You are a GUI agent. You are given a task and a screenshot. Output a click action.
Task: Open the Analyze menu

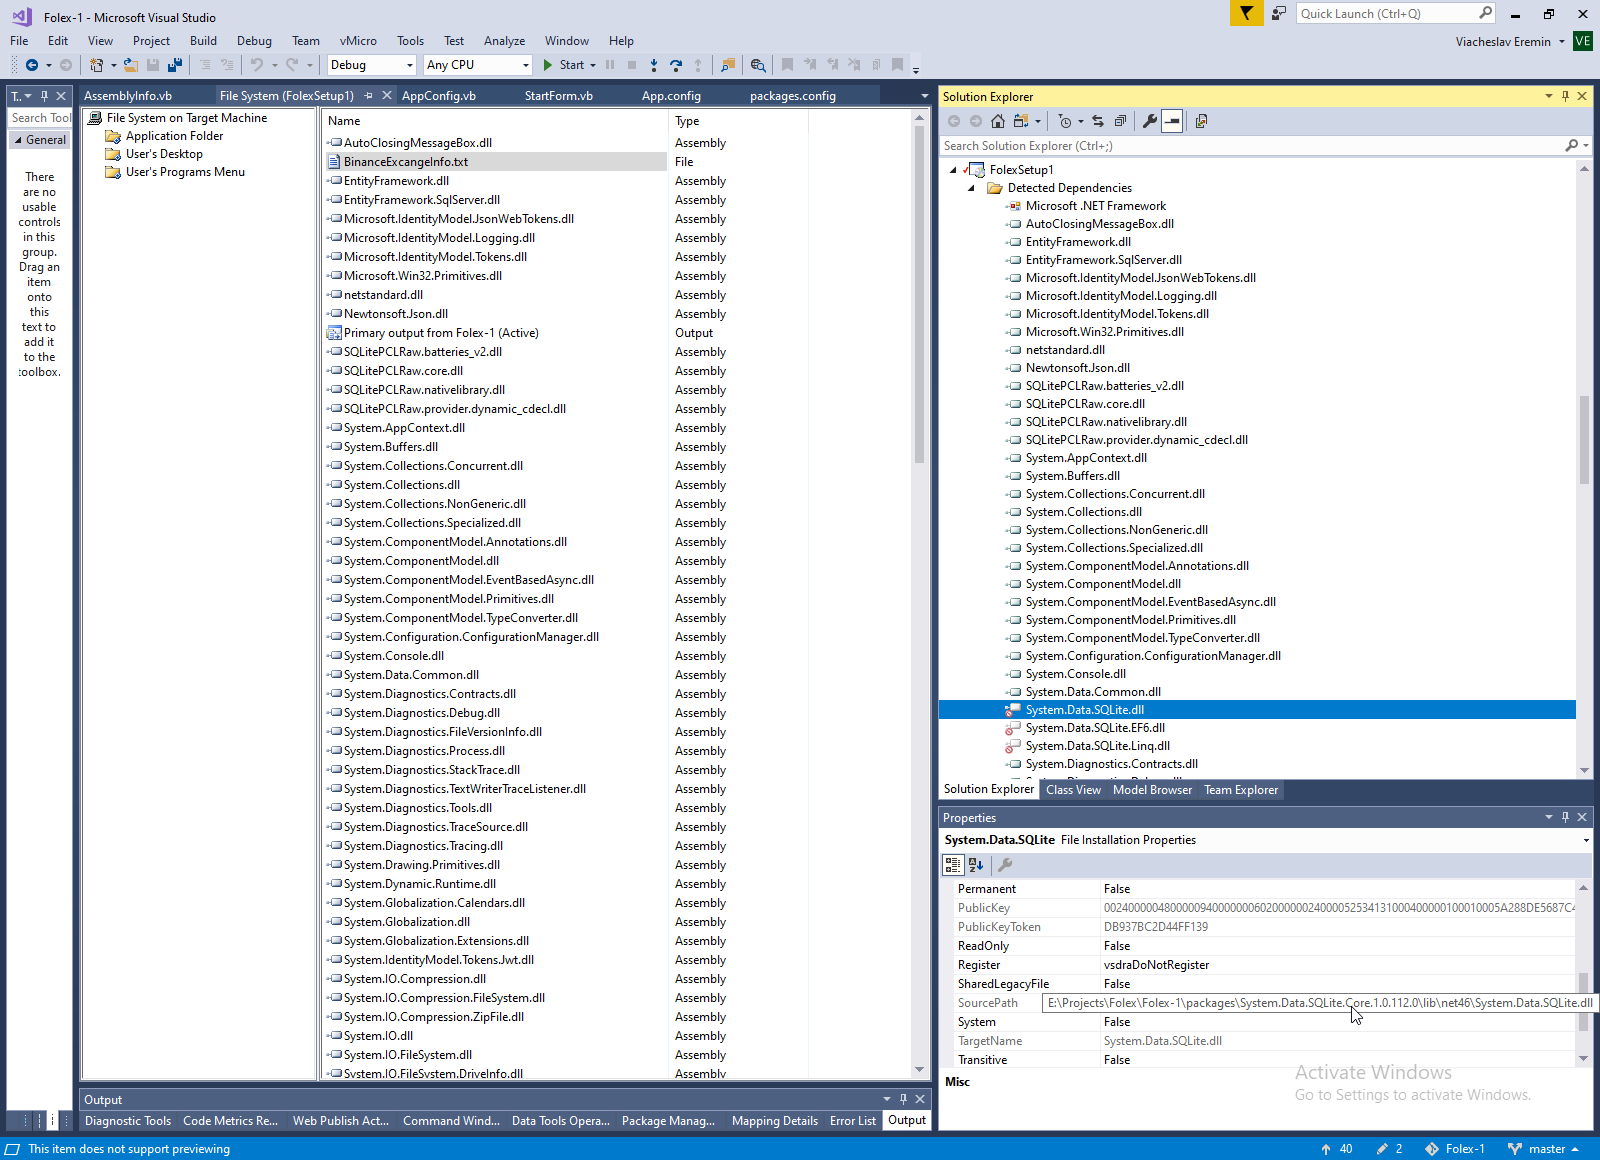(x=504, y=41)
